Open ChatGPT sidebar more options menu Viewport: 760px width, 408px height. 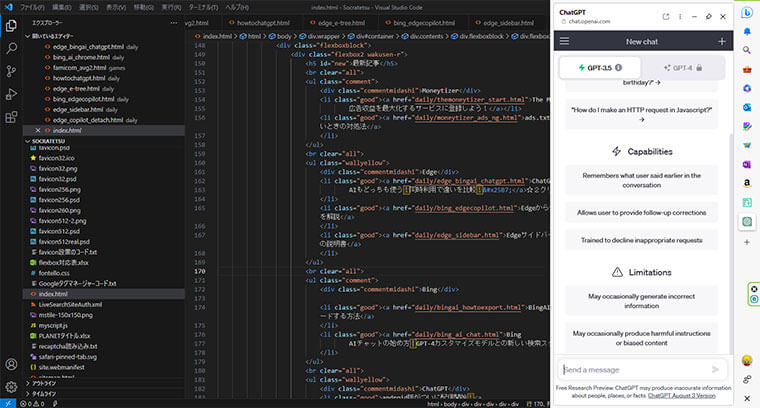click(x=680, y=16)
